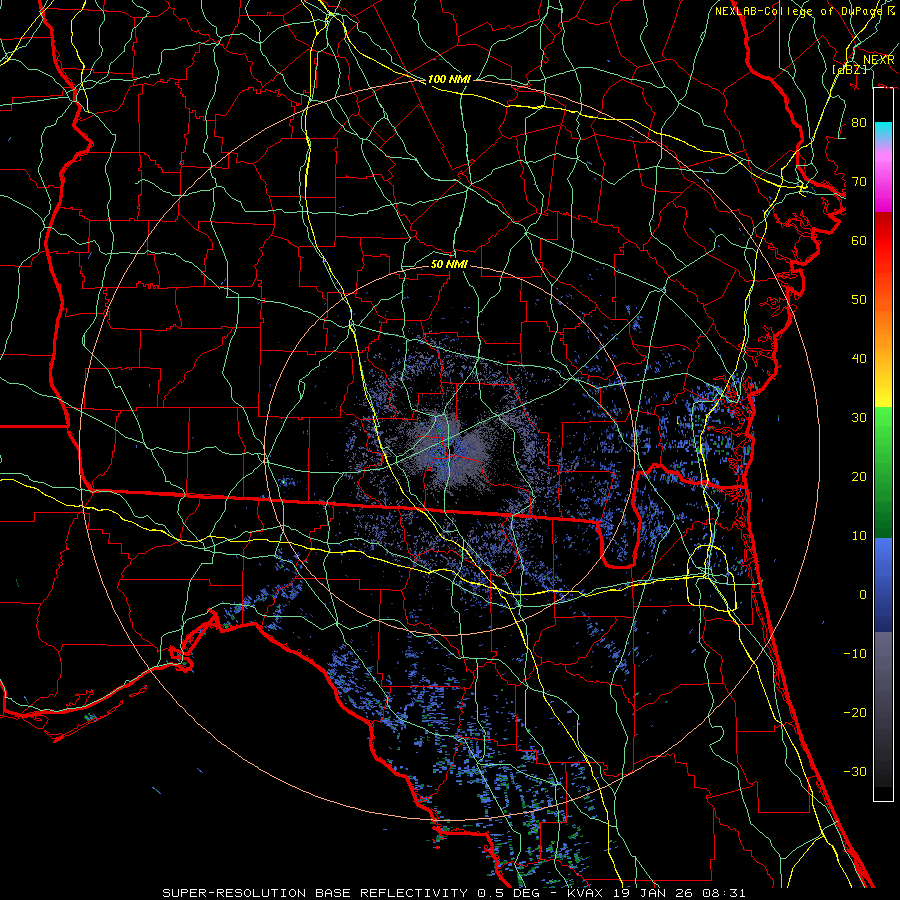
Task: Click the 100 NMI range ring label
Action: 449,79
